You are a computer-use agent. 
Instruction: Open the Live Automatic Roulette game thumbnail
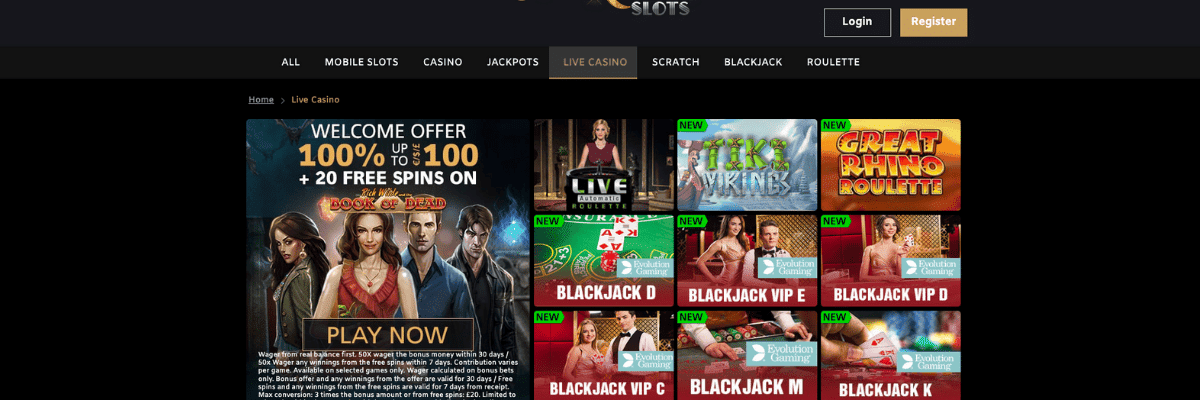[603, 165]
